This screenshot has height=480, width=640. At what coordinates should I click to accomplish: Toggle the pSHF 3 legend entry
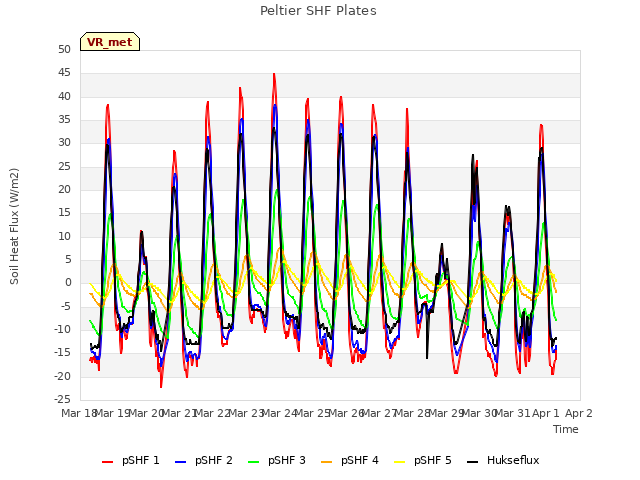(x=277, y=460)
